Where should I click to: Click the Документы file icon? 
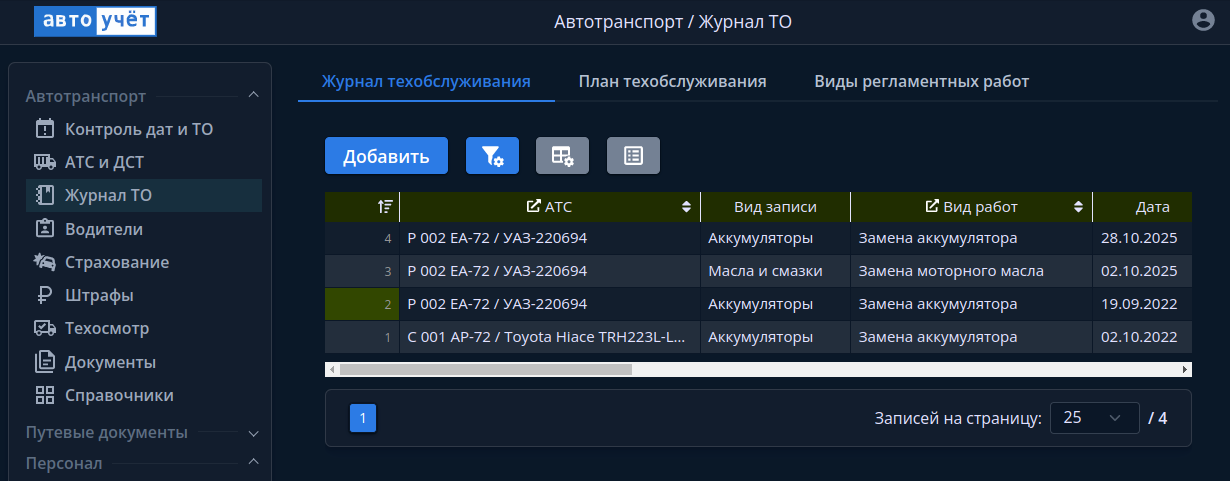pyautogui.click(x=44, y=362)
